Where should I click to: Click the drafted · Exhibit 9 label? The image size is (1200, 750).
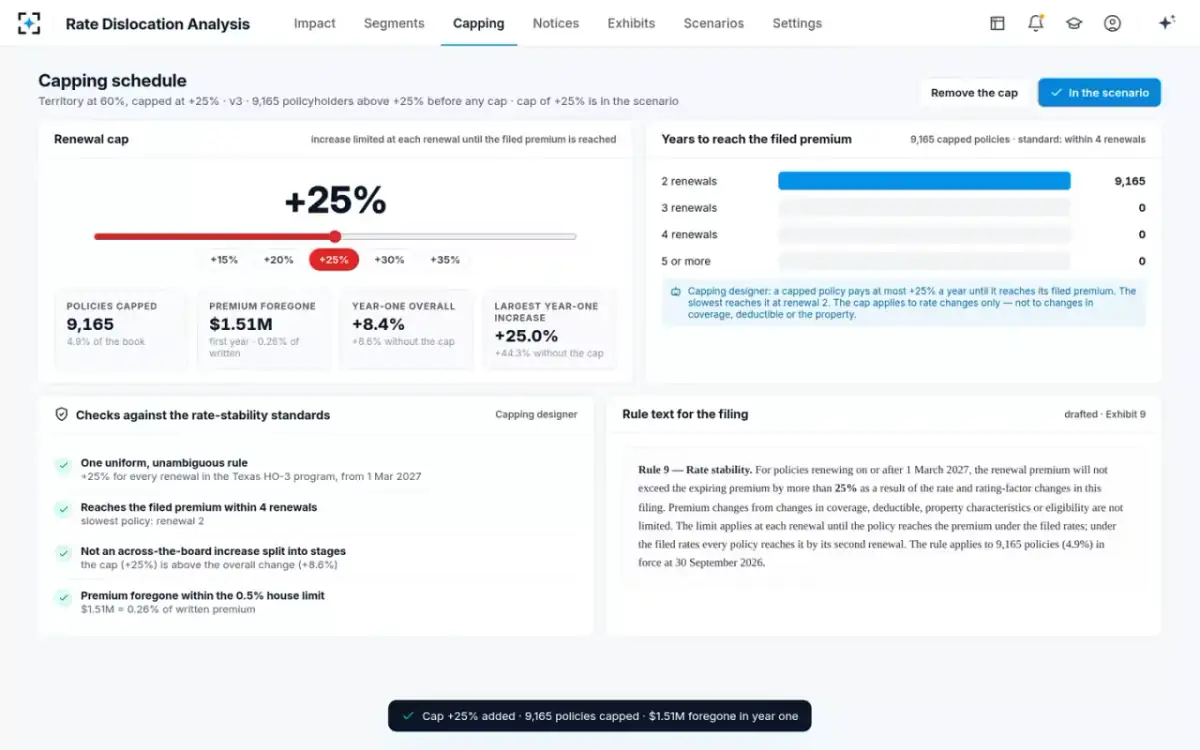coord(1105,415)
